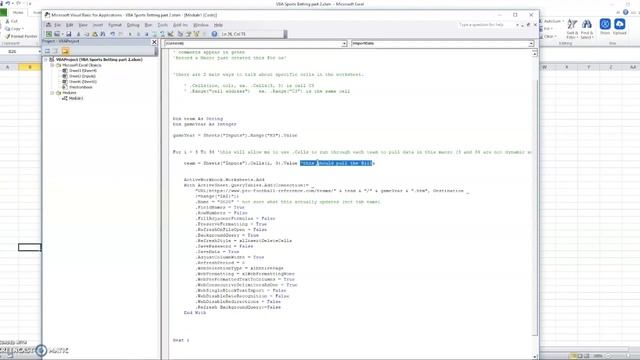Open the Format menu in VBA editor
The width and height of the screenshot is (640, 360).
coord(115,25)
